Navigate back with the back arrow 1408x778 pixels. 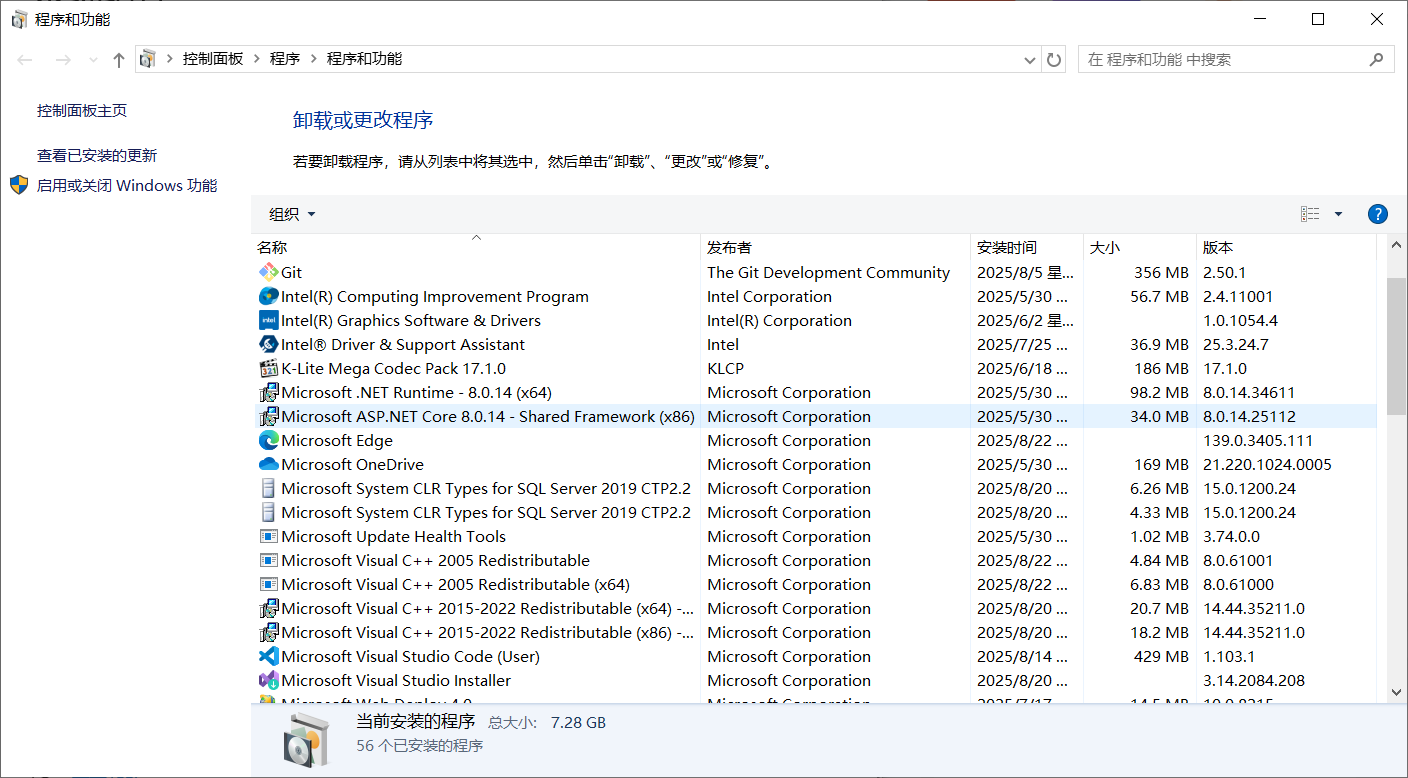point(26,60)
